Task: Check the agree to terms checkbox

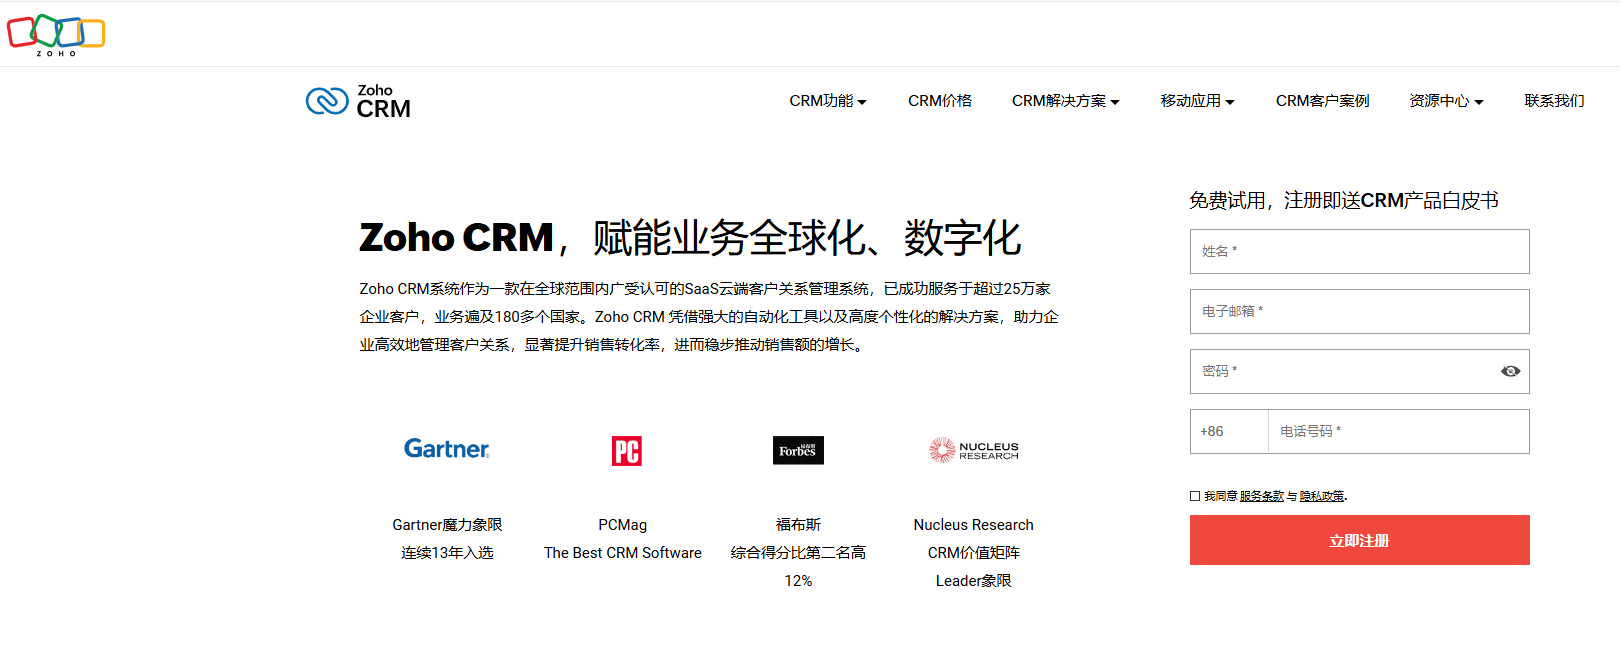Action: tap(1195, 496)
